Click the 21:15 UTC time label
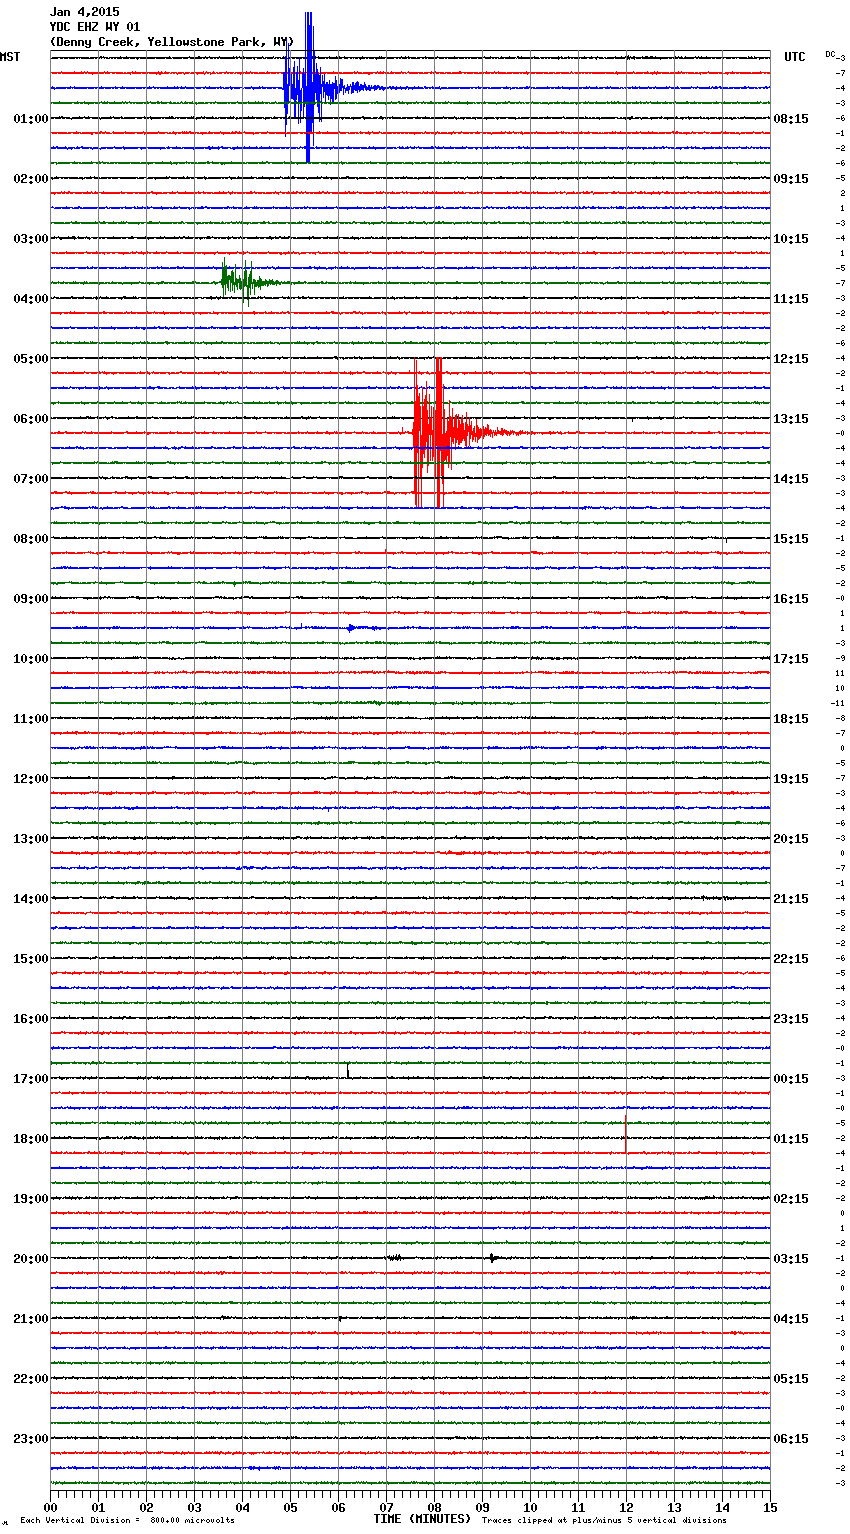Screen dimensions: 850x1534 [791, 899]
